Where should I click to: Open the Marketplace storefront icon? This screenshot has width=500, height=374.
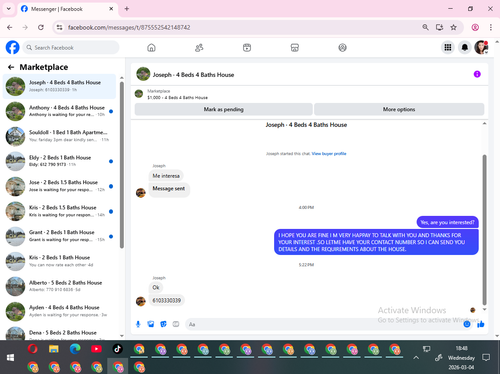click(x=295, y=48)
